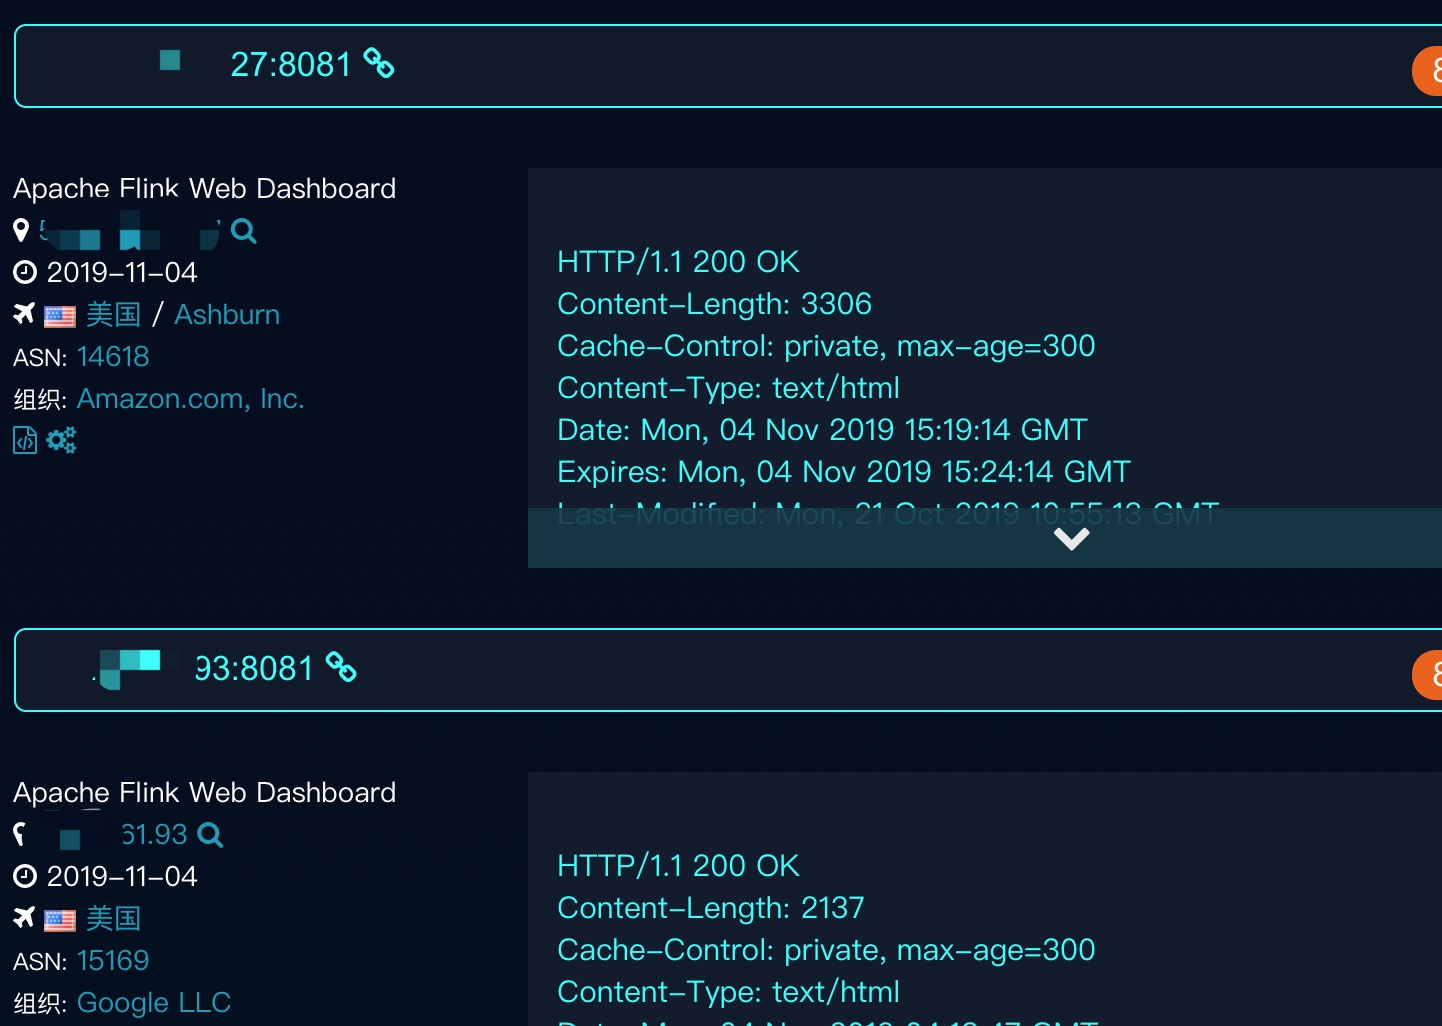
Task: Open organization Amazon.com, Inc.
Action: 190,398
